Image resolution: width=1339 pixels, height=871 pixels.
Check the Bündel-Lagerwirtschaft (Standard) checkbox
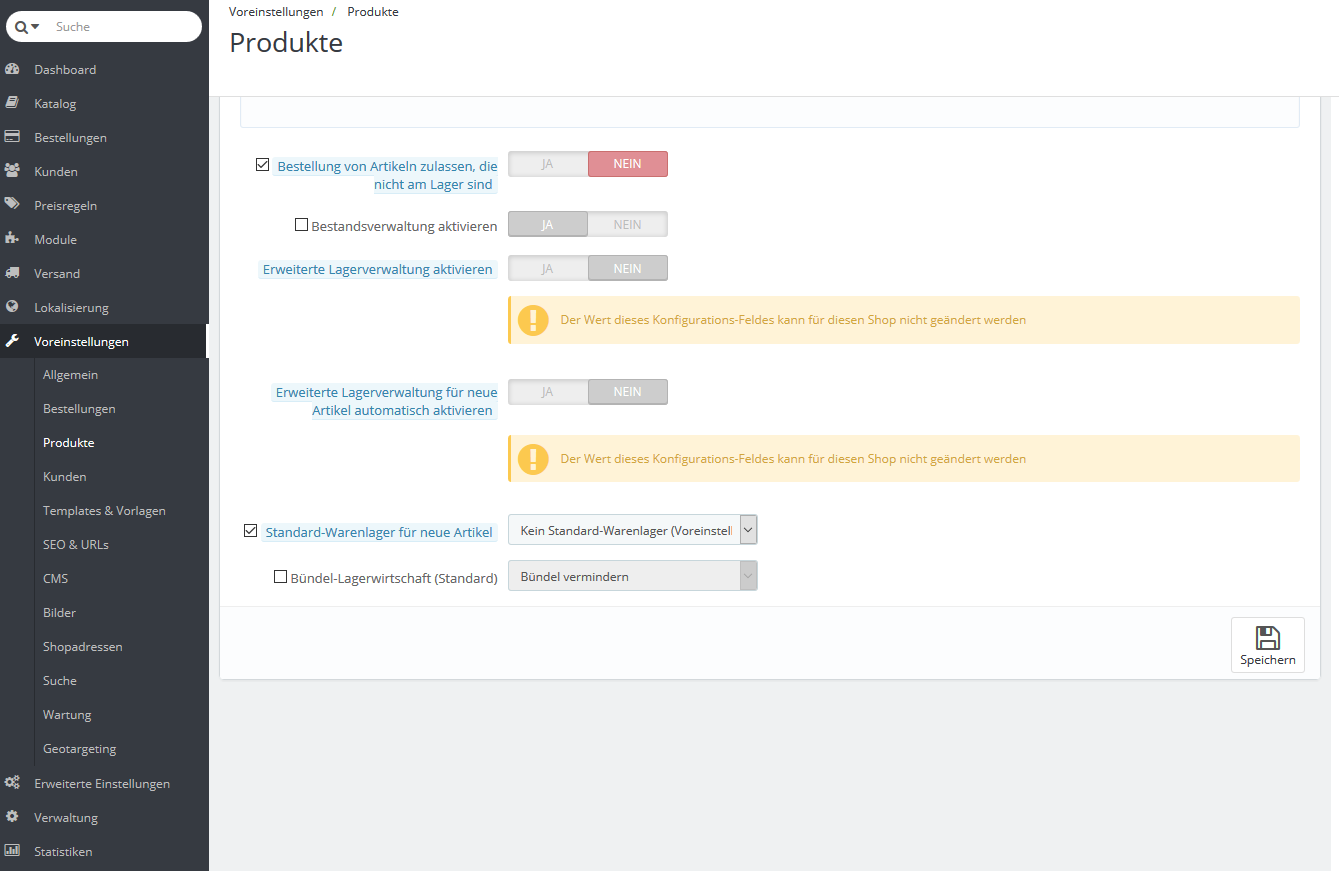[x=281, y=576]
